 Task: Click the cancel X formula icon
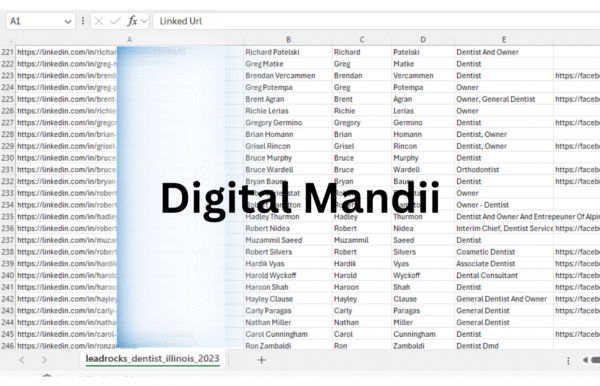coord(99,21)
